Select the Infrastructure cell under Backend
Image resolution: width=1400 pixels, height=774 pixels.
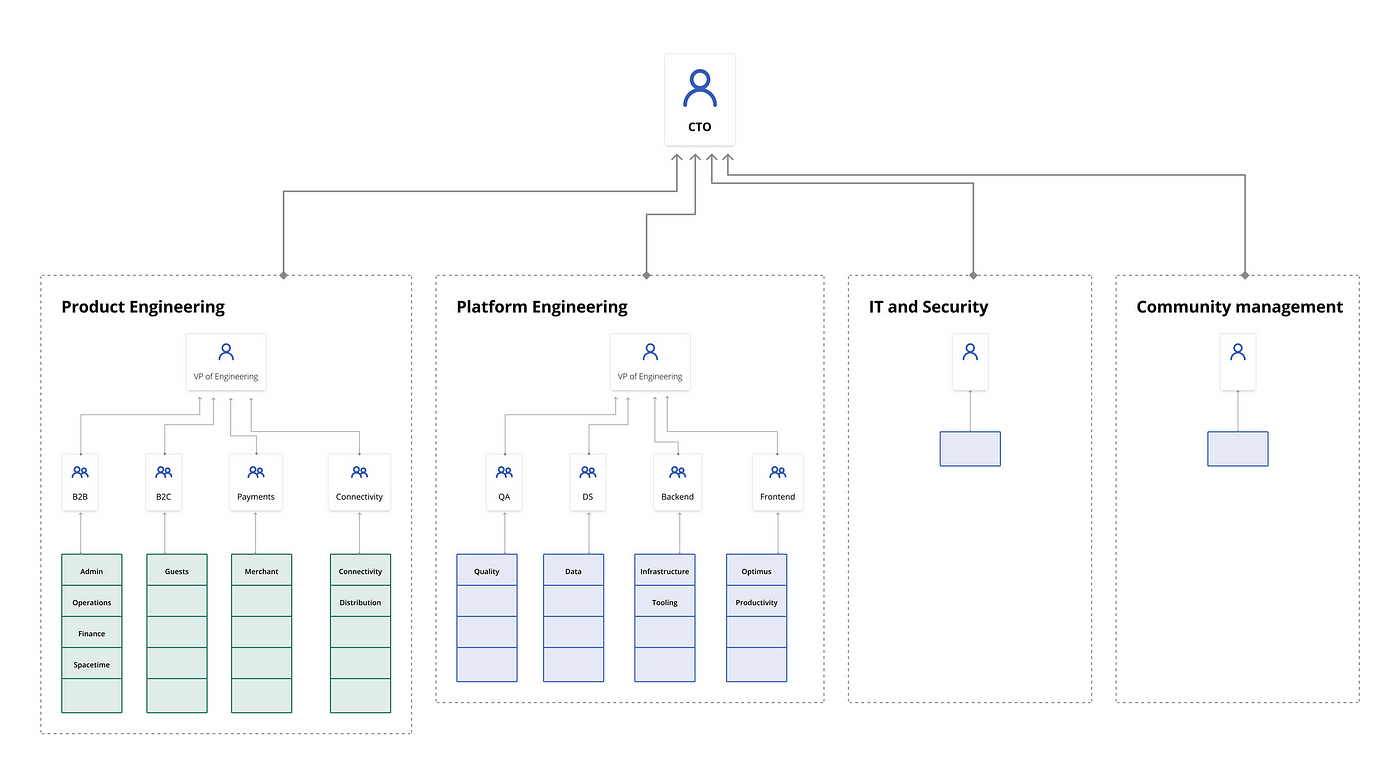point(665,571)
